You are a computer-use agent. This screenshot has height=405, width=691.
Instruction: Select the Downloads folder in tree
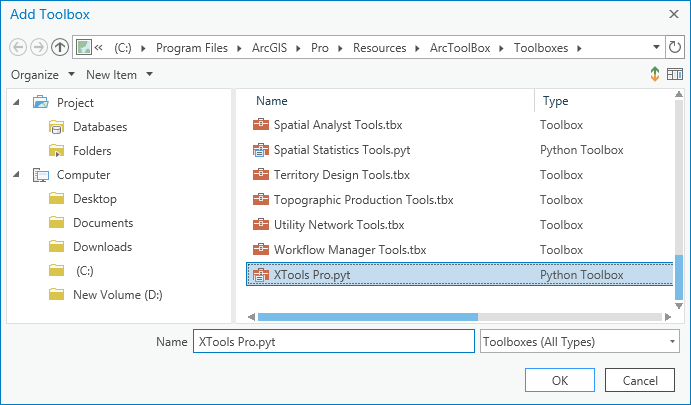[102, 247]
